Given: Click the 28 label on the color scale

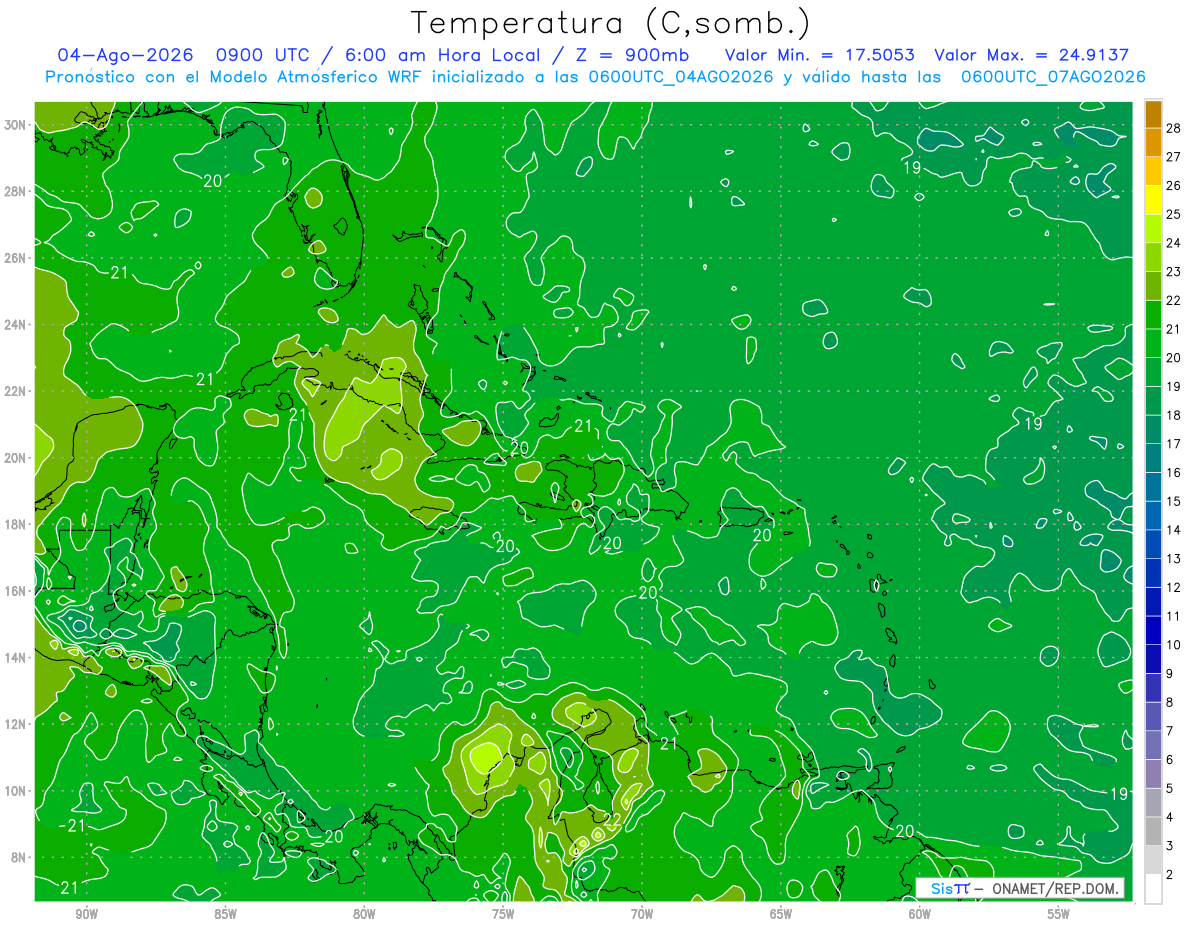Looking at the screenshot, I should coord(1175,128).
